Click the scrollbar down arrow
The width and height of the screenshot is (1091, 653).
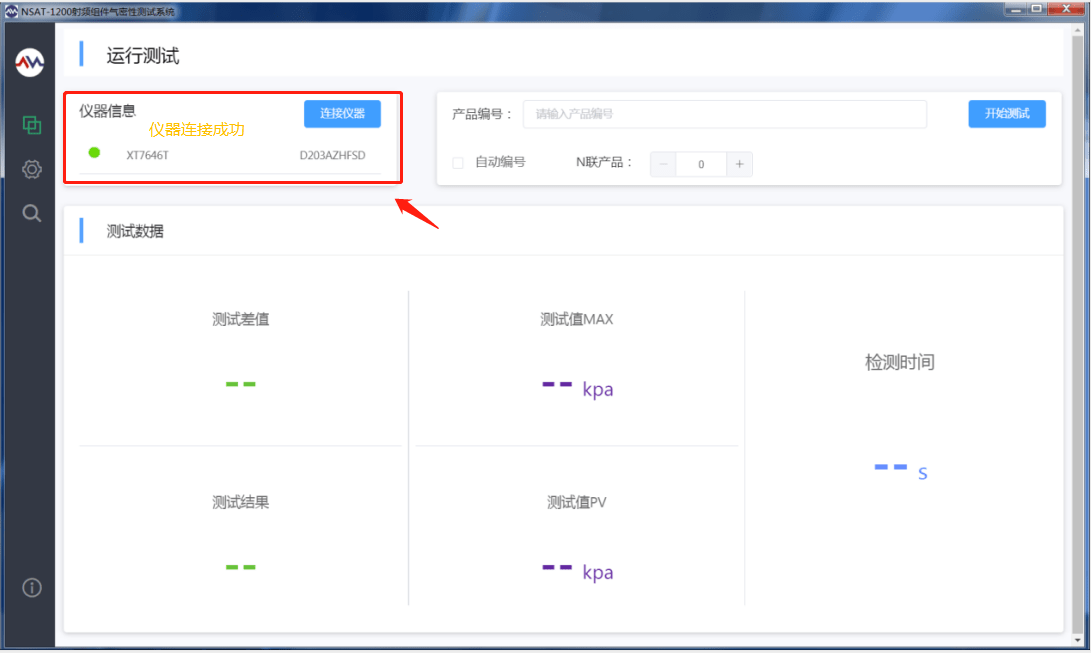1077,639
